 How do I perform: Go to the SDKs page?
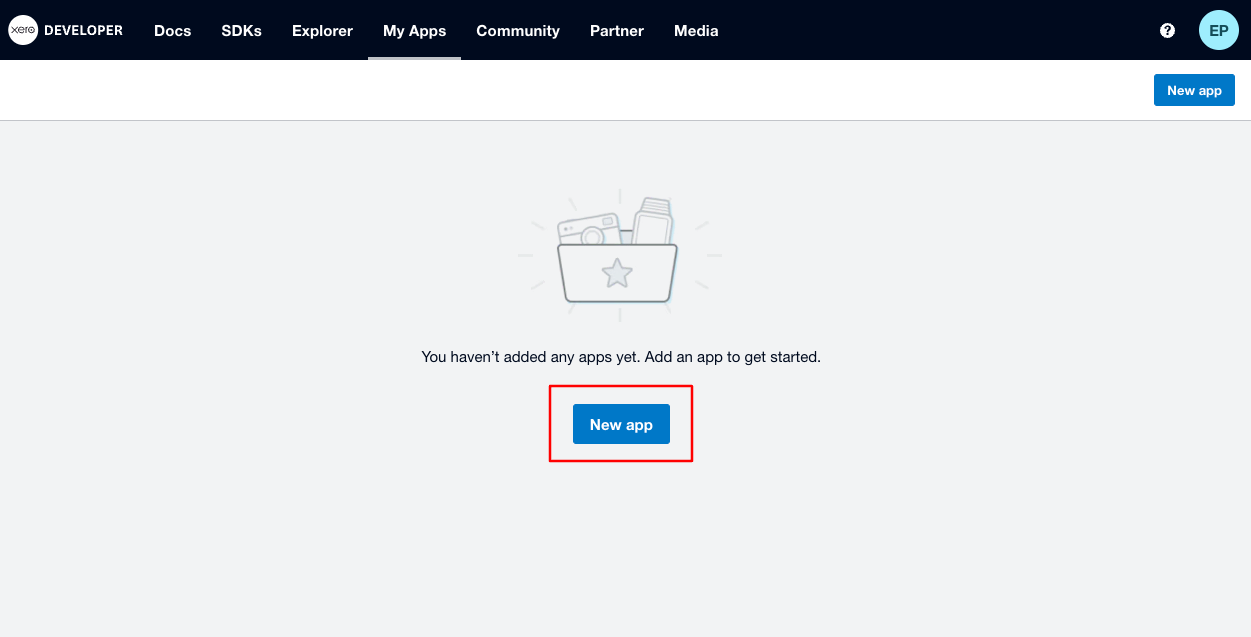pos(241,30)
